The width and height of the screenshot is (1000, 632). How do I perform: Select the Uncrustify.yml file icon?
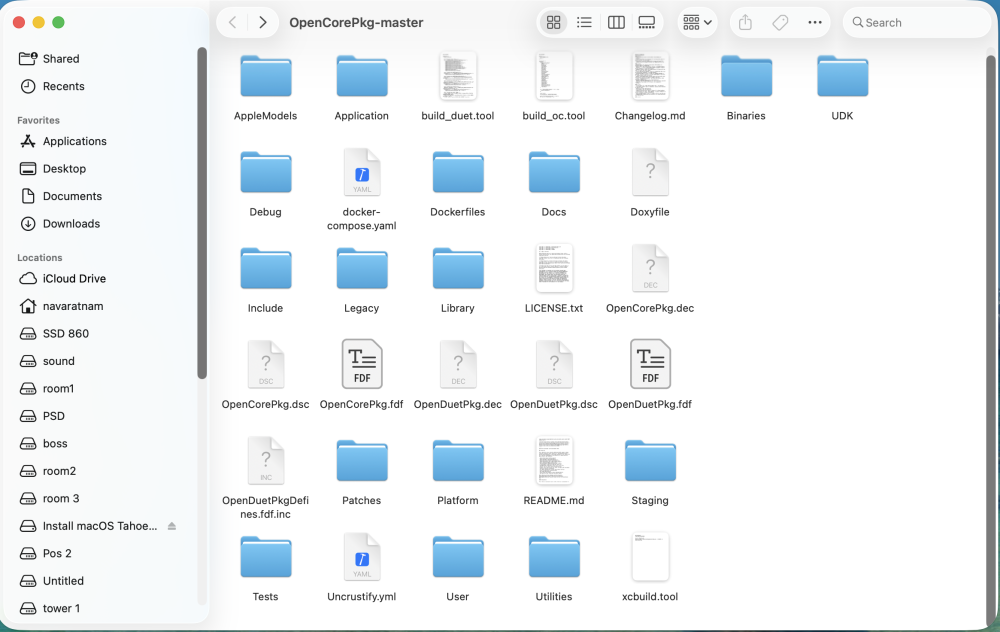click(362, 557)
